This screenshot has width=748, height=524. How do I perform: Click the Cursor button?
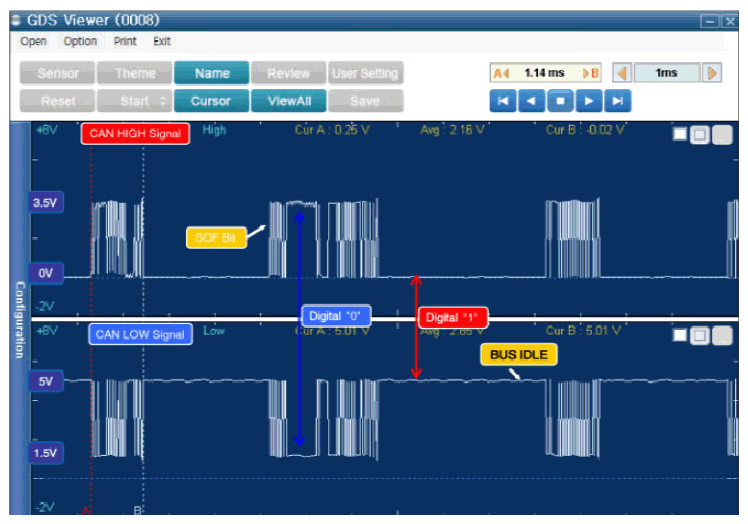(x=211, y=101)
